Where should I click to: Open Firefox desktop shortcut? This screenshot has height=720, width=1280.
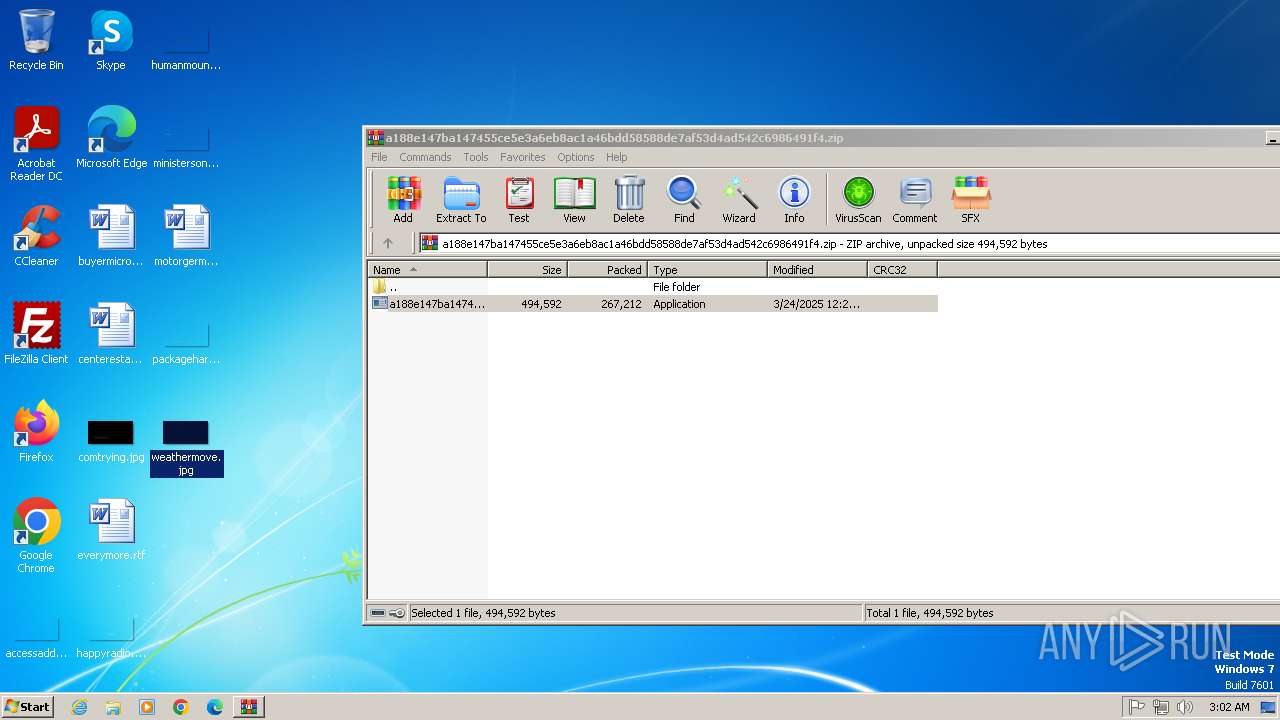click(x=36, y=432)
